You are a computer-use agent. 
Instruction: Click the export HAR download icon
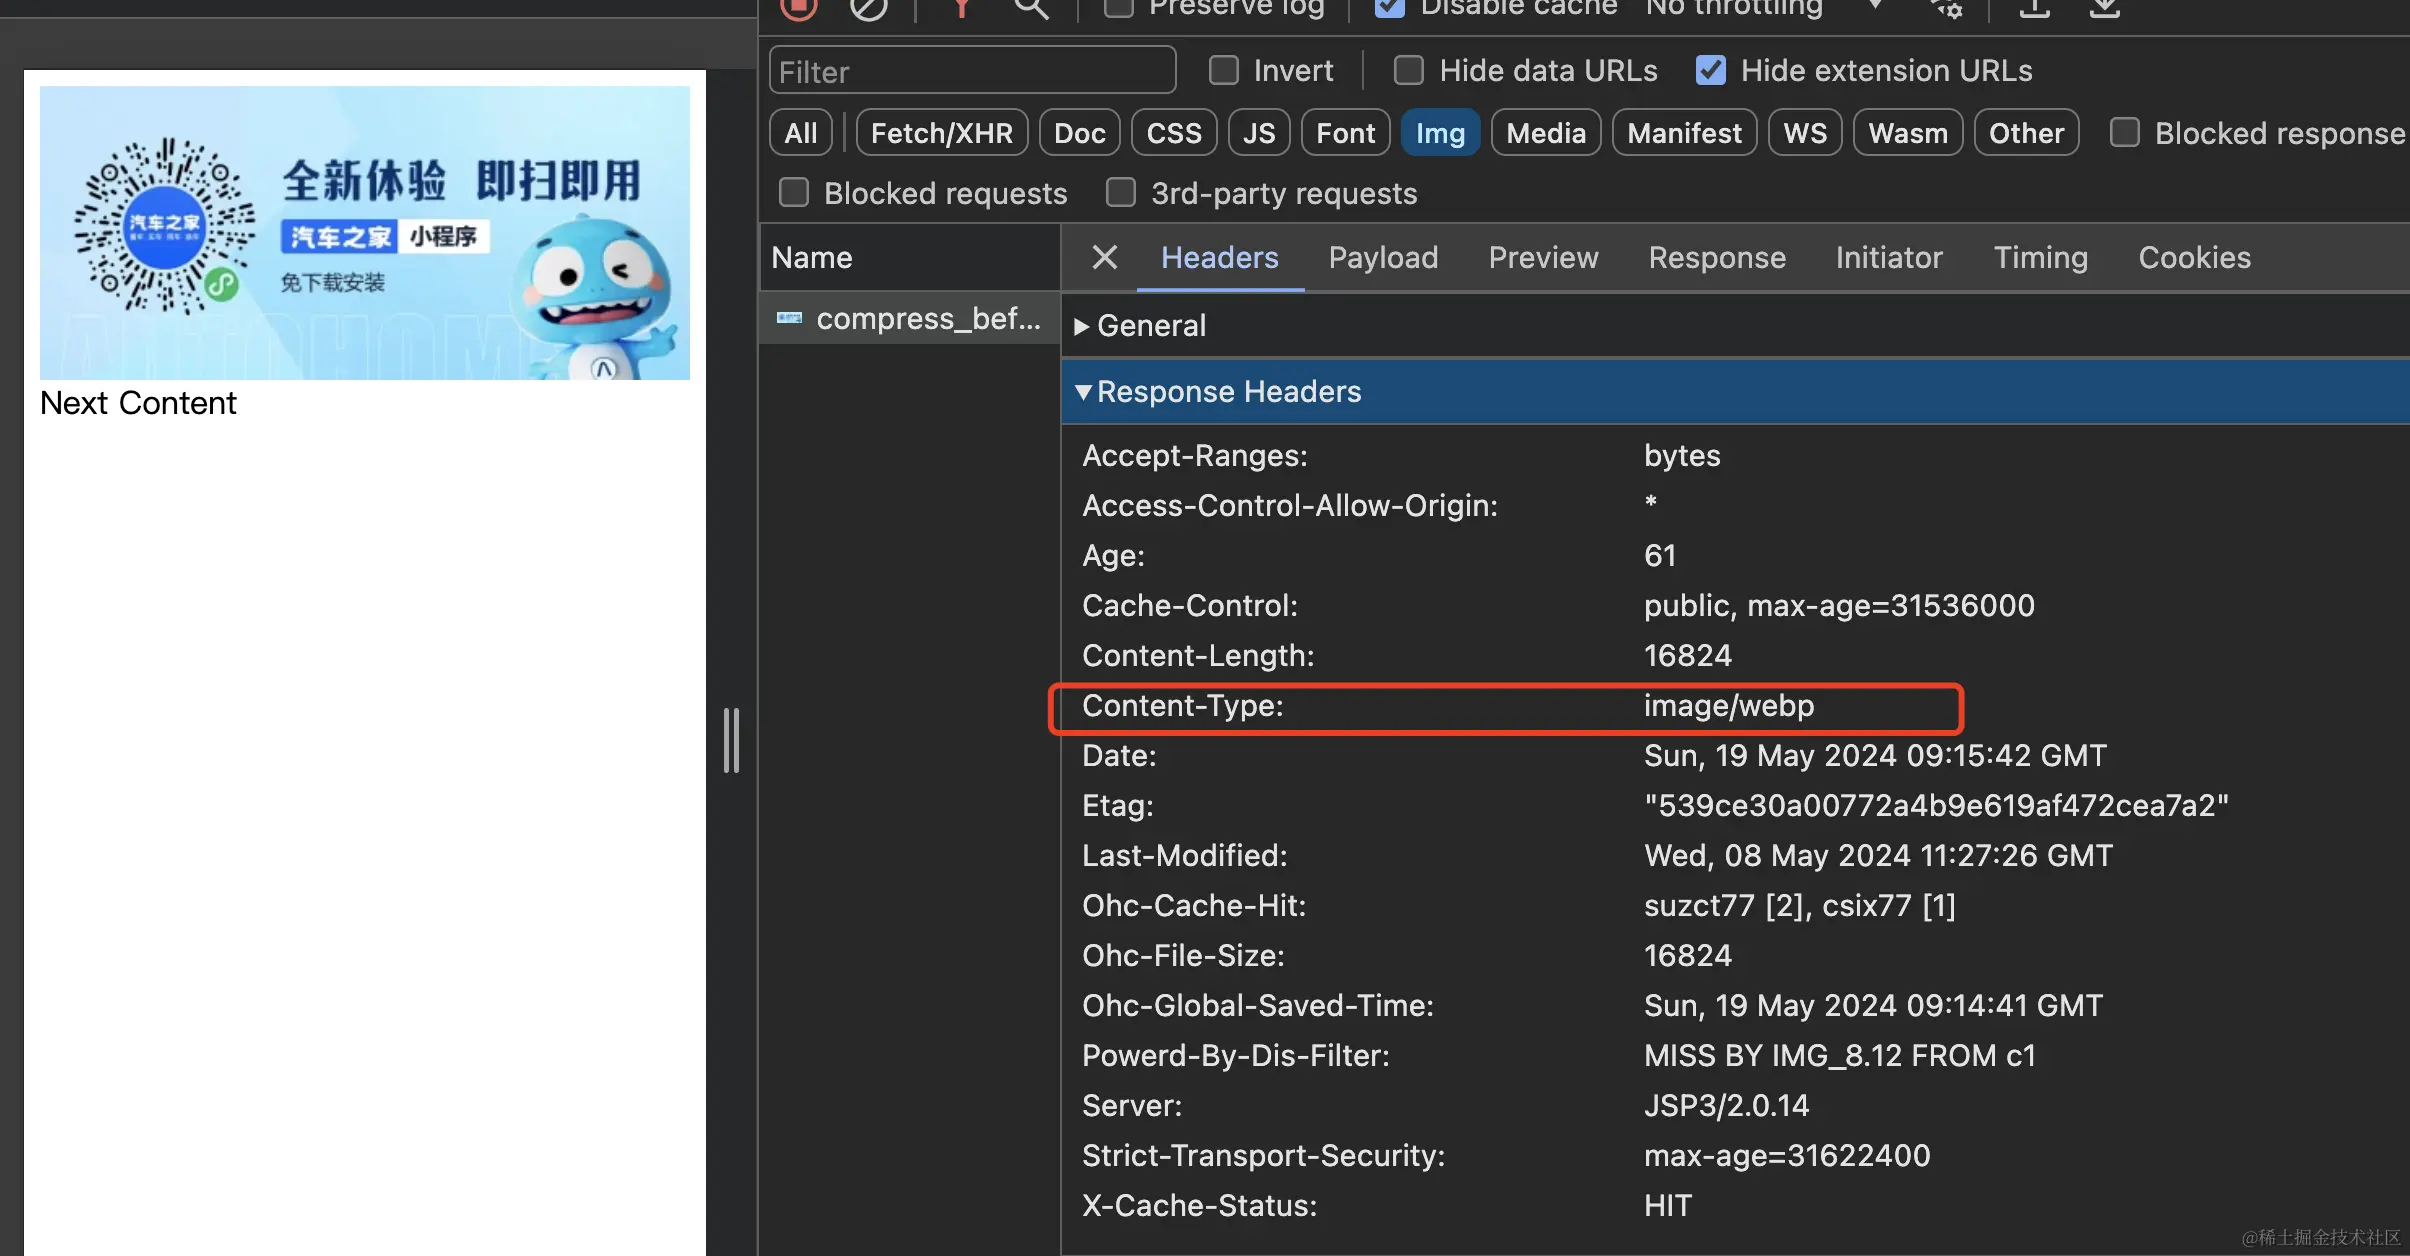click(x=2104, y=8)
